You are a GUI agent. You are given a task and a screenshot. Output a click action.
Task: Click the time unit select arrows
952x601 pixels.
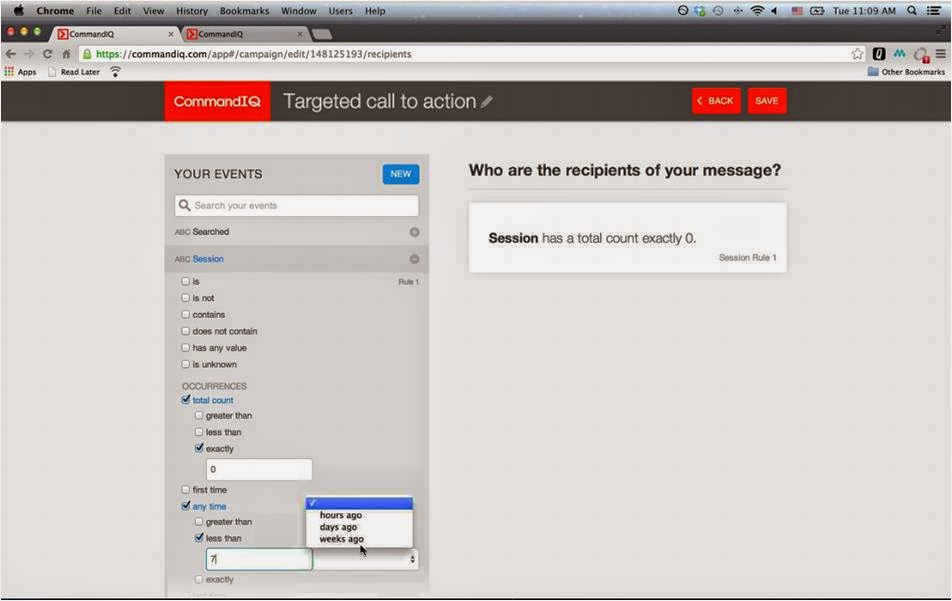(x=413, y=559)
